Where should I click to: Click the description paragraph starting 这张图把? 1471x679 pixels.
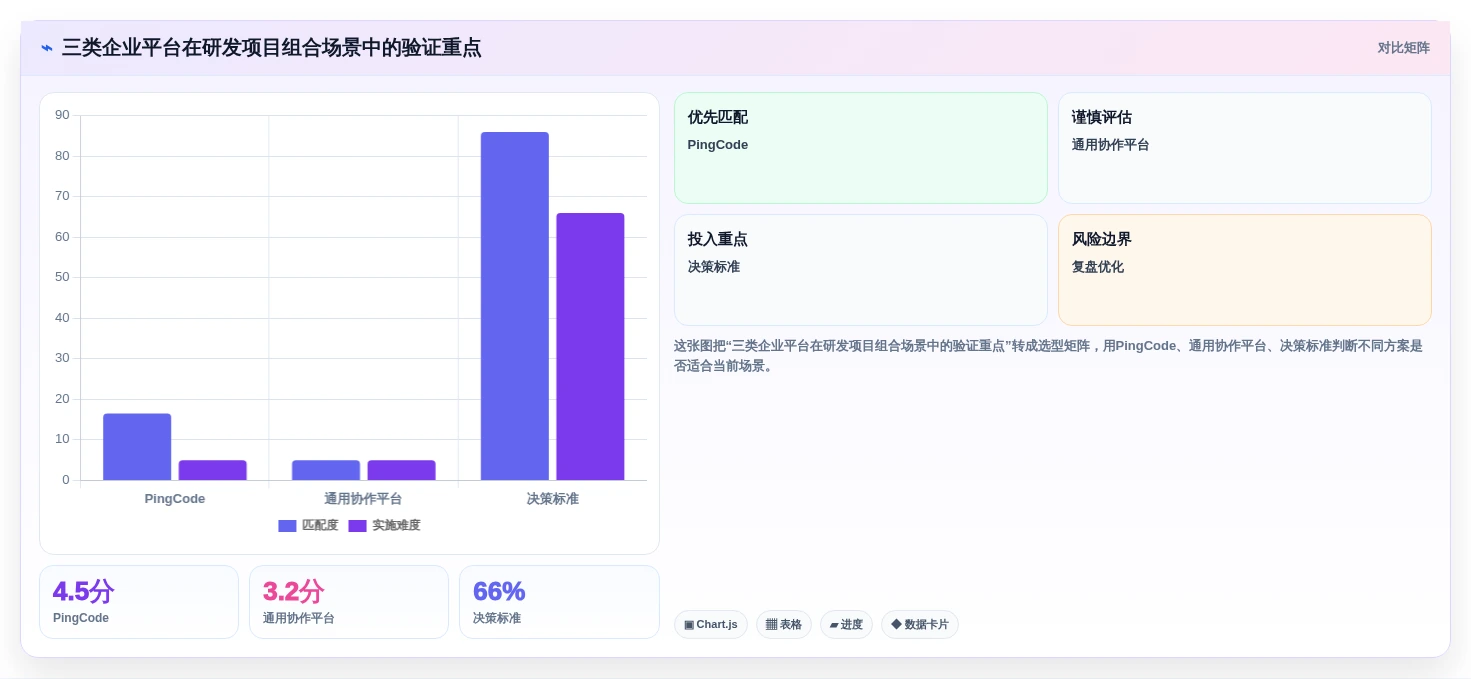[1048, 356]
